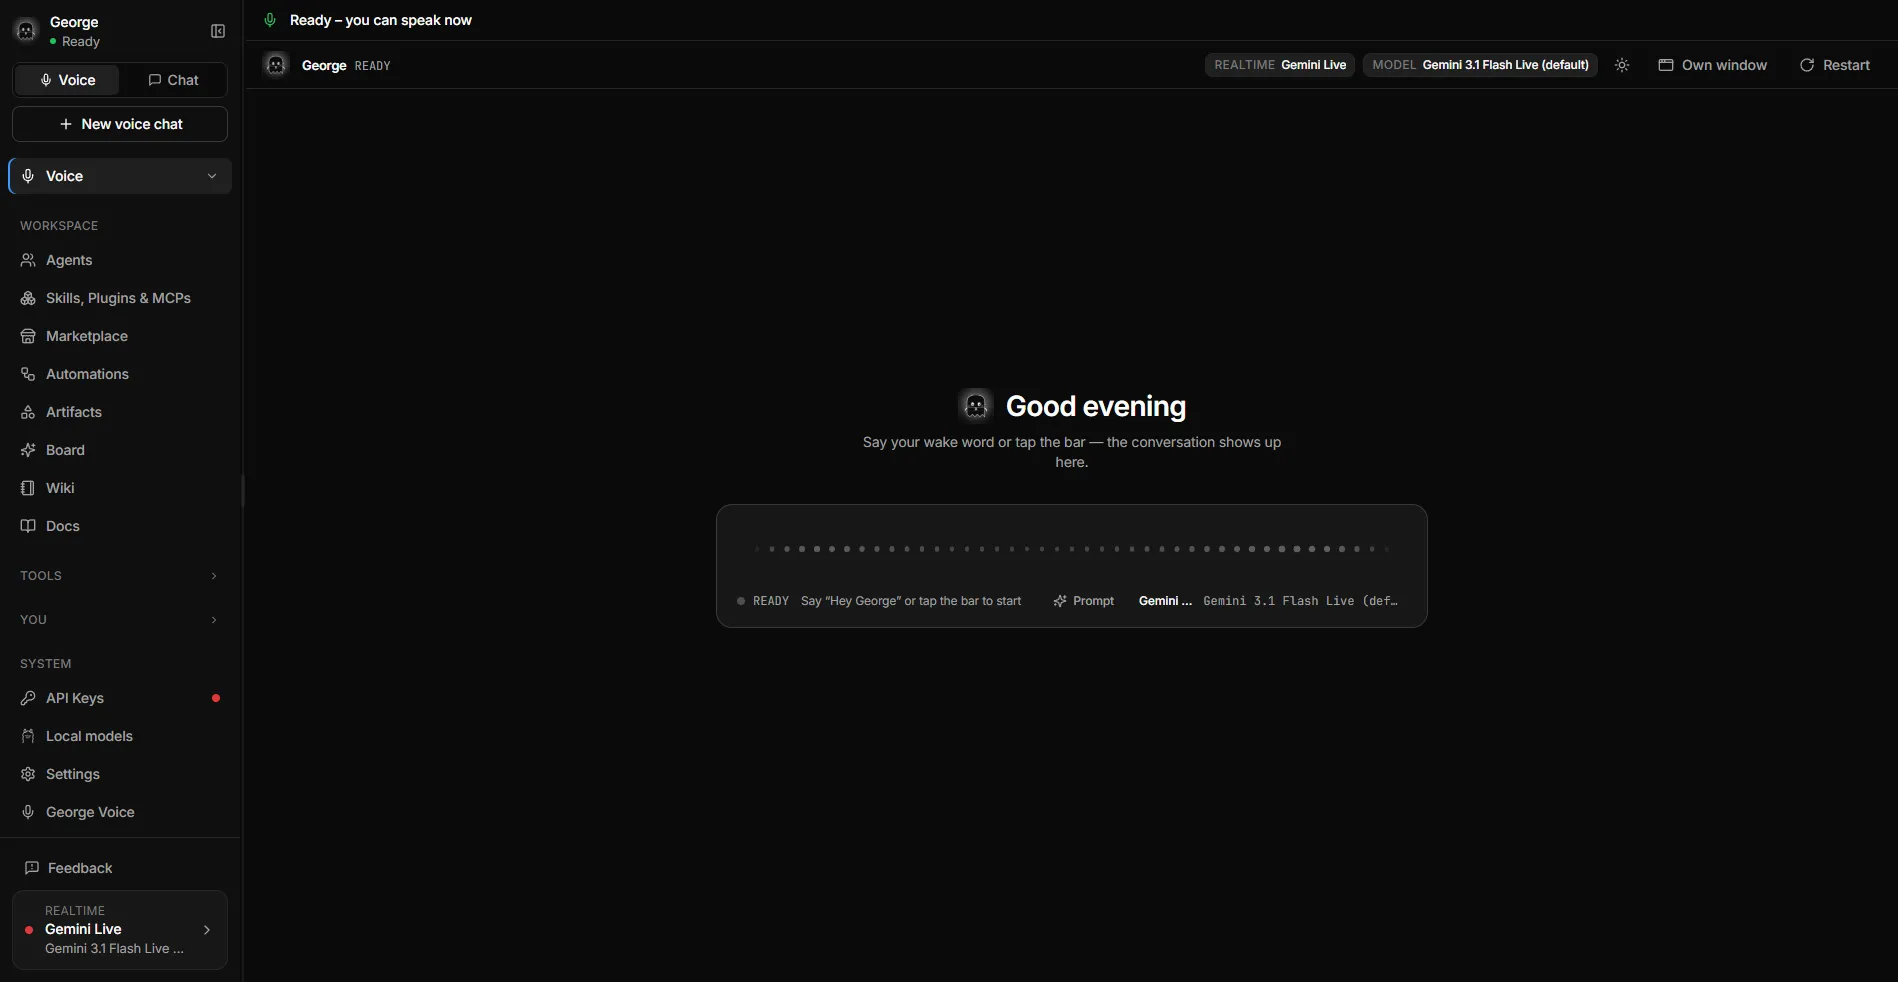Click the Good evening ghost avatar
Image resolution: width=1898 pixels, height=982 pixels.
976,406
